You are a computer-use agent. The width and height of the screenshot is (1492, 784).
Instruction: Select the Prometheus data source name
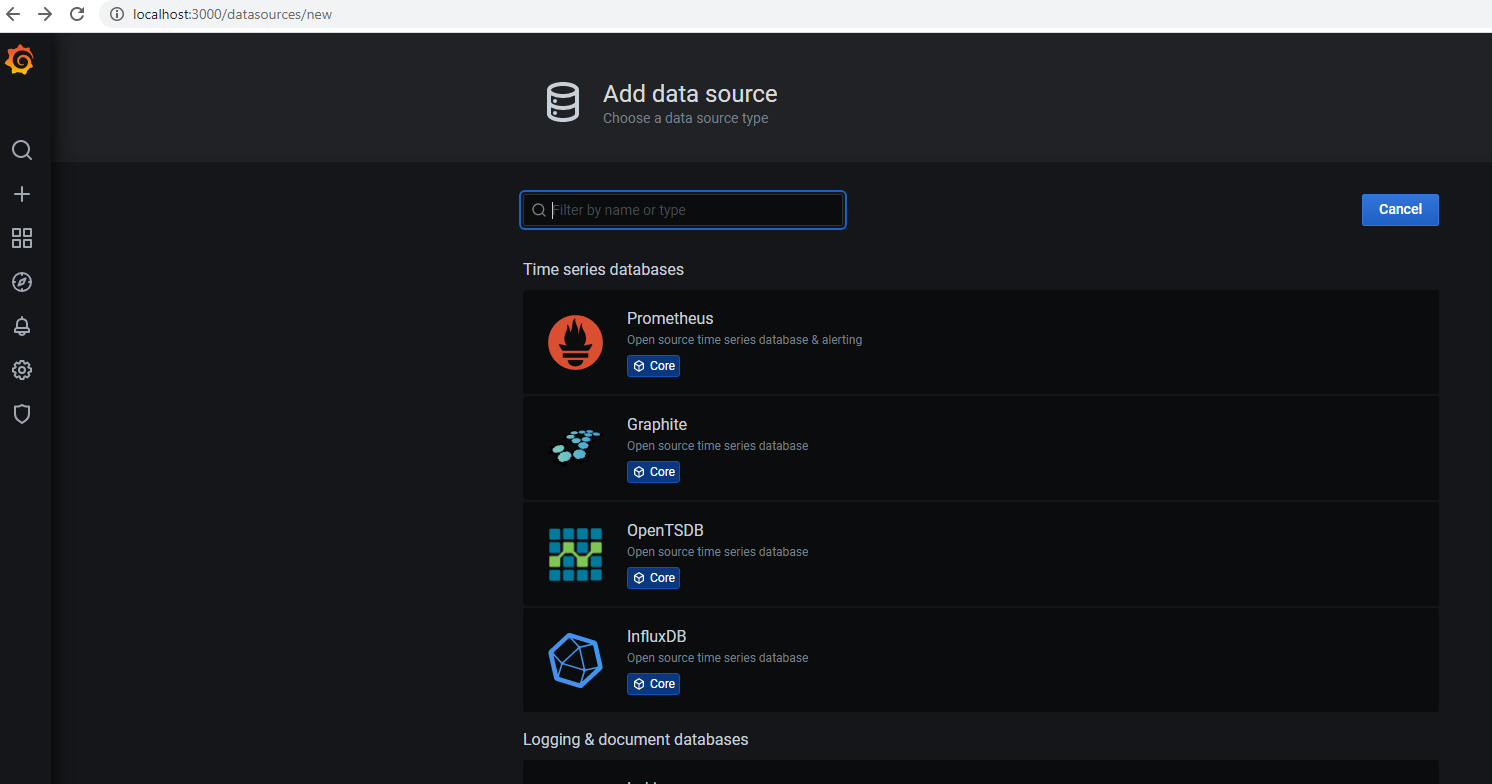point(670,318)
